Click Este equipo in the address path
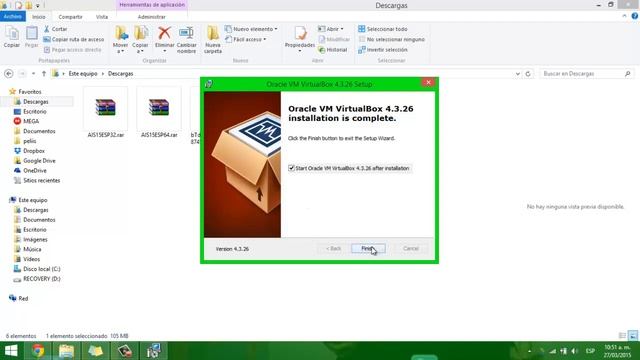The height and width of the screenshot is (360, 640). 83,73
